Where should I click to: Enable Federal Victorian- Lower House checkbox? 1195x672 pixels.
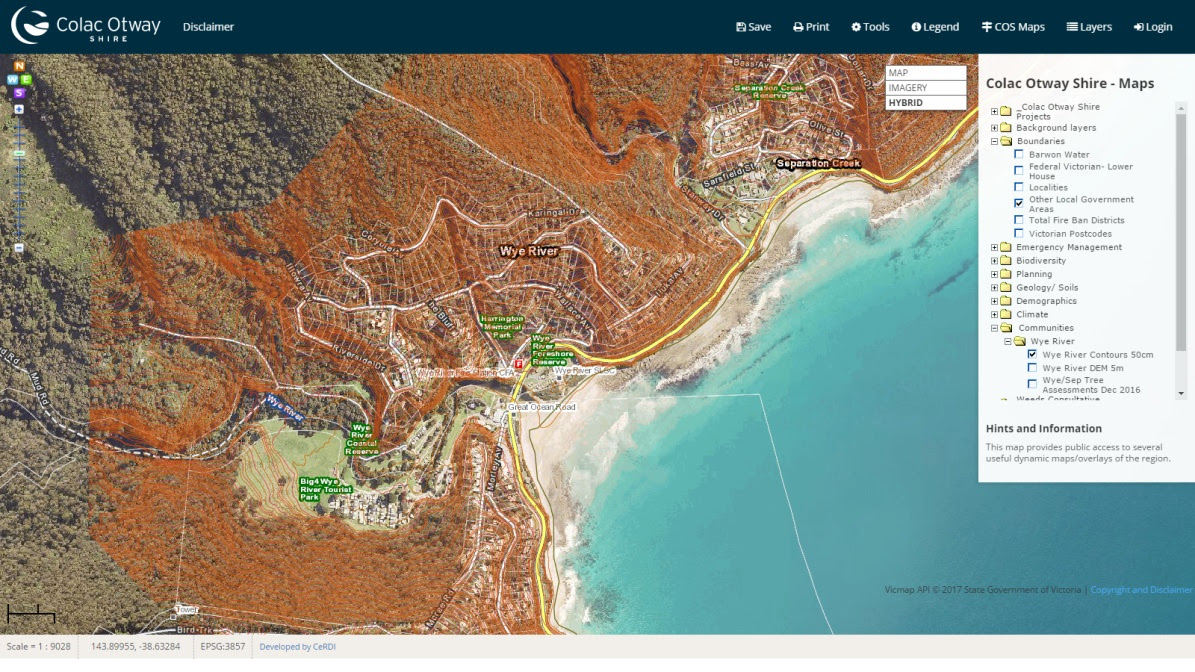coord(1019,171)
